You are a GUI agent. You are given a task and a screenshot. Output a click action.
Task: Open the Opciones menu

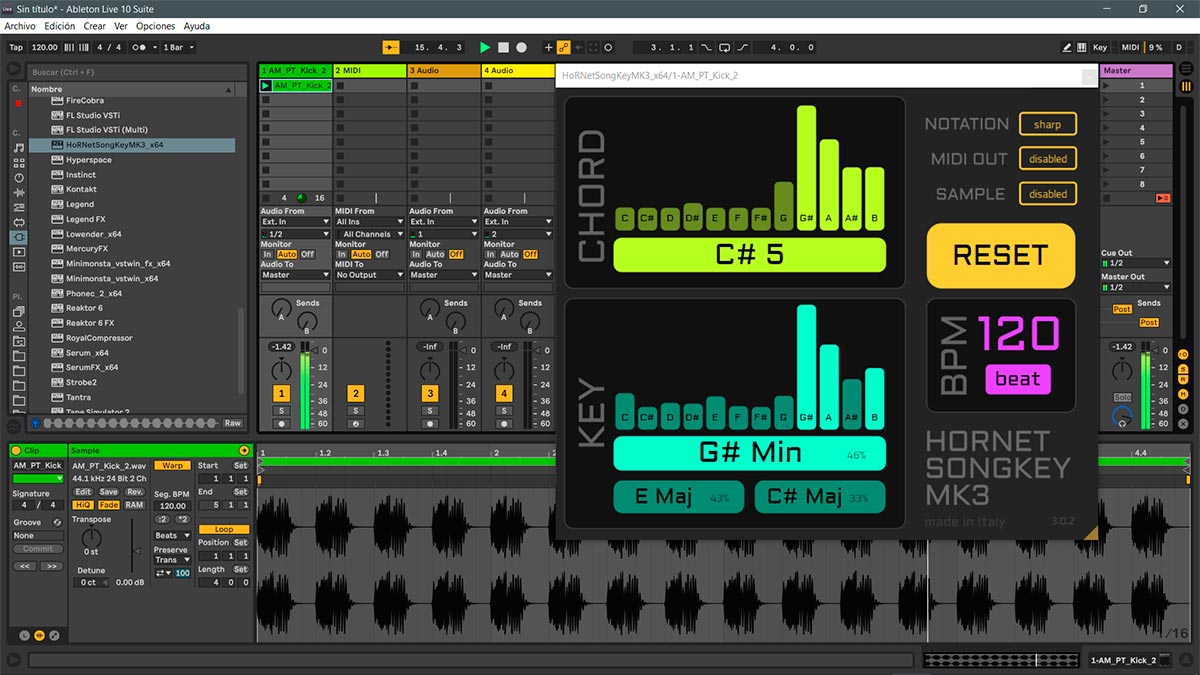(155, 26)
